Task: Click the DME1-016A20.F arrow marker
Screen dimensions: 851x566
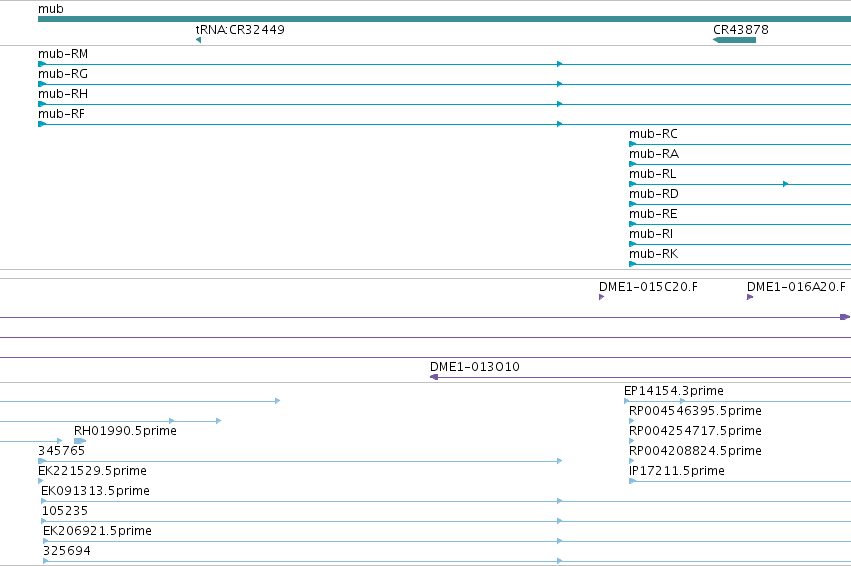Action: [750, 297]
